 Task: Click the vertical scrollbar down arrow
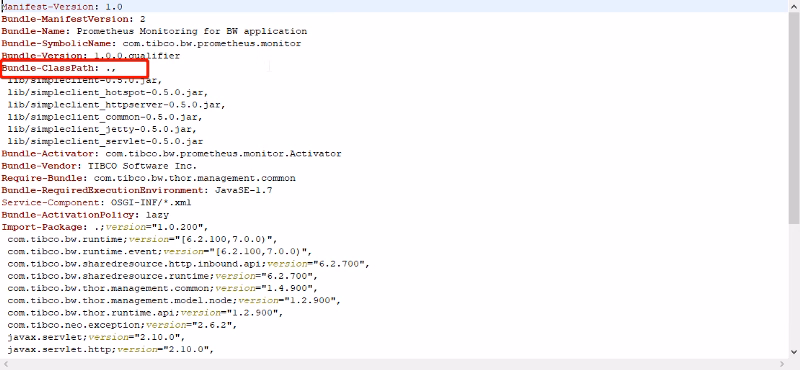tap(794, 352)
